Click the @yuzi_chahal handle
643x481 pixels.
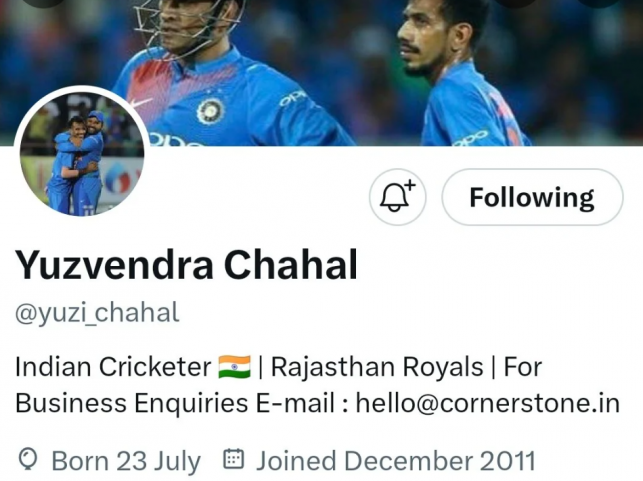(97, 312)
